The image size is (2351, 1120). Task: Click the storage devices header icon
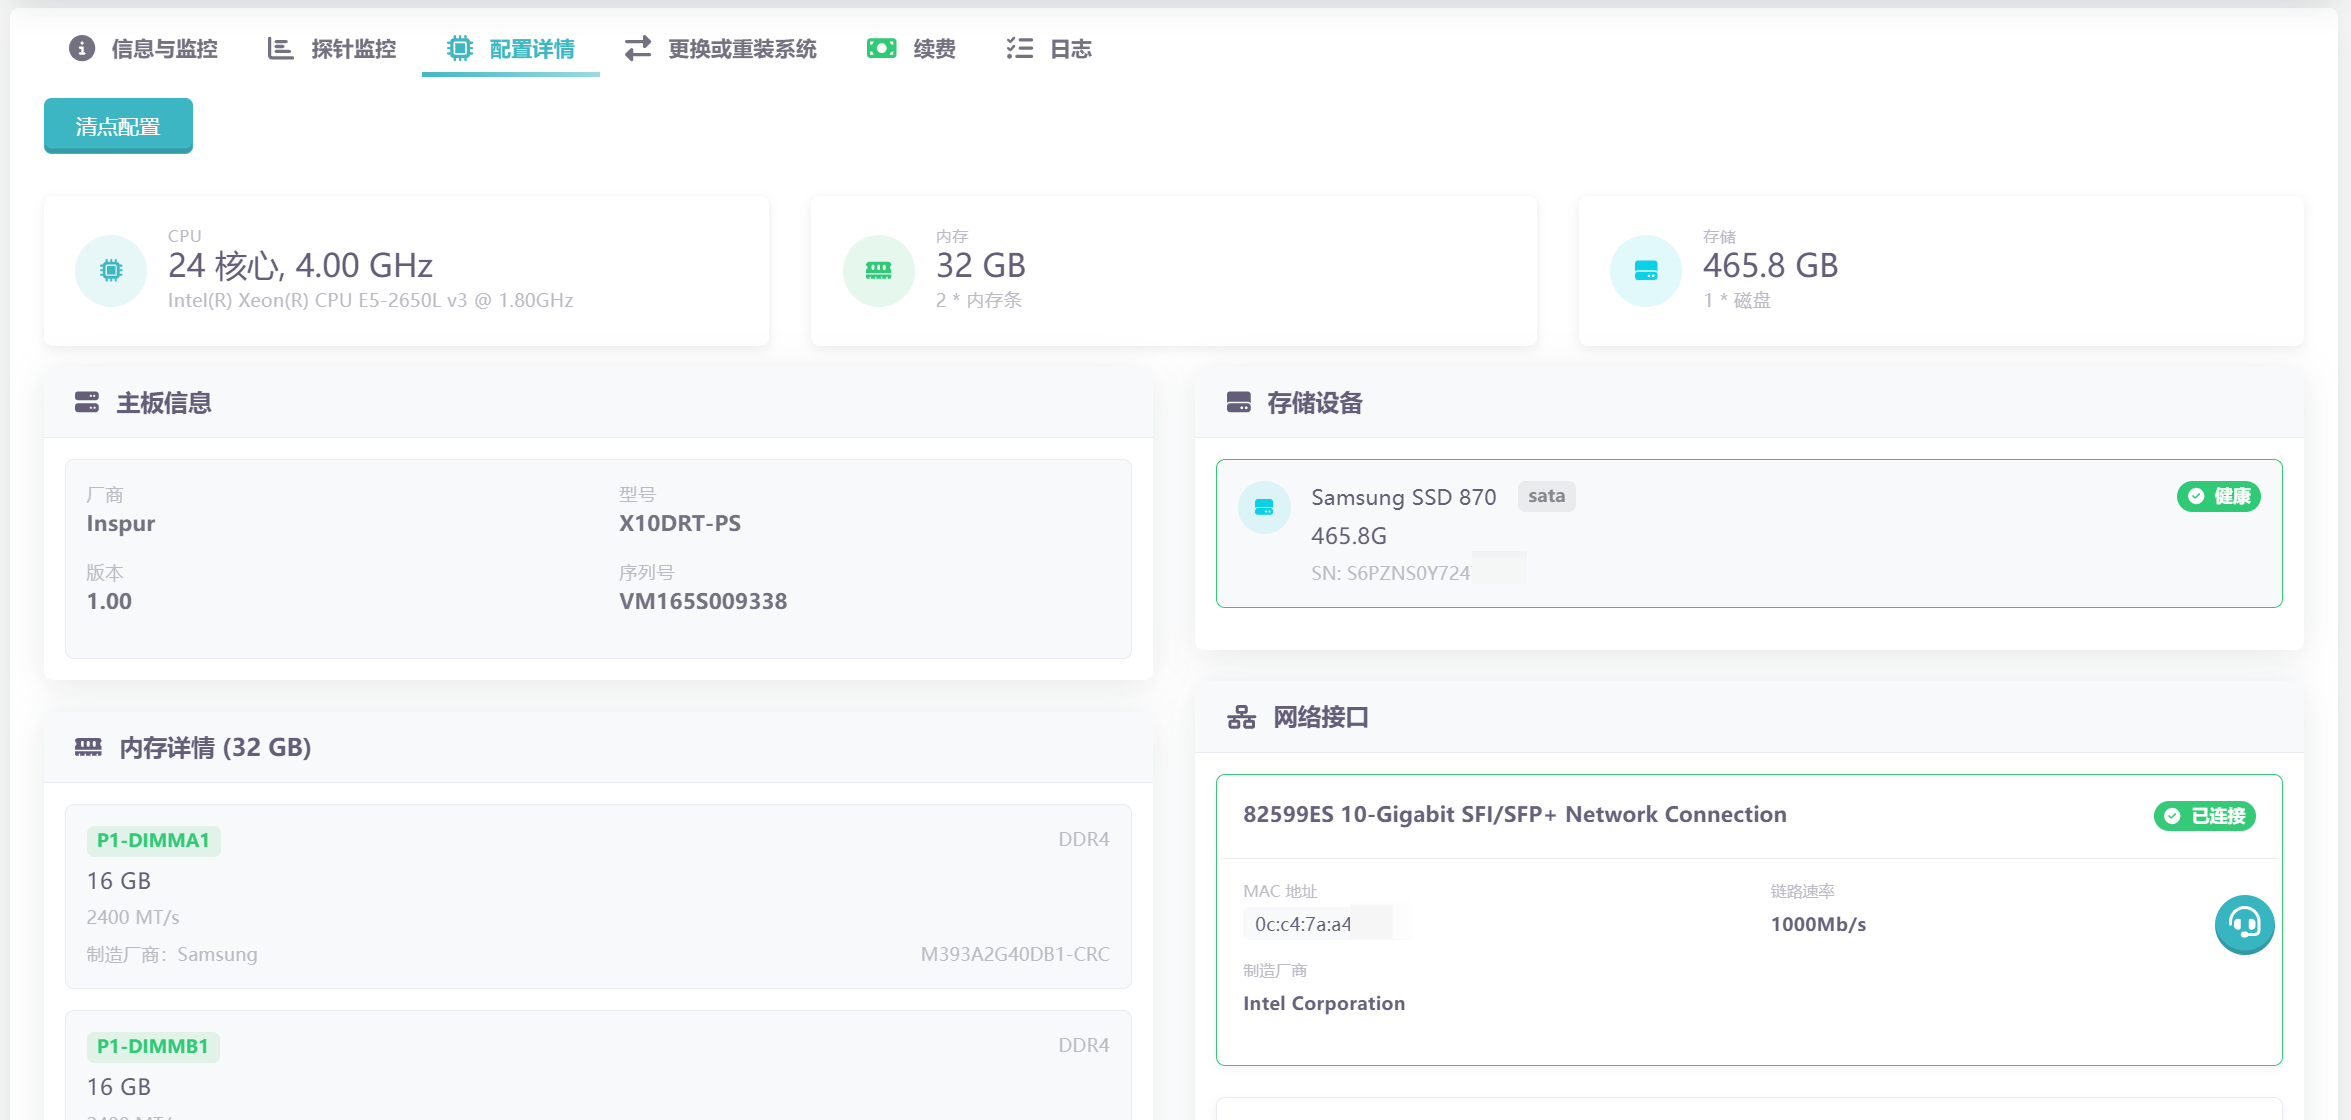coord(1238,402)
